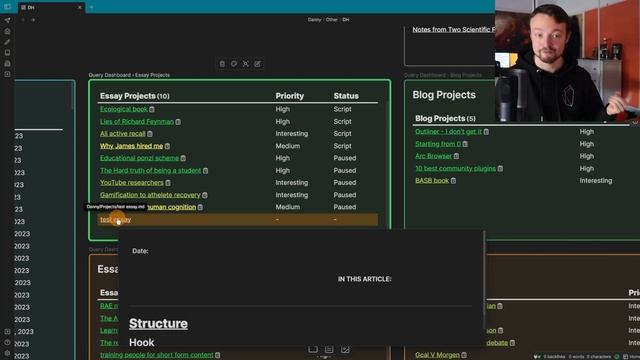Image resolution: width=640 pixels, height=360 pixels.
Task: Click the file icon beside Gamification to athelete recovery
Action: click(x=205, y=195)
